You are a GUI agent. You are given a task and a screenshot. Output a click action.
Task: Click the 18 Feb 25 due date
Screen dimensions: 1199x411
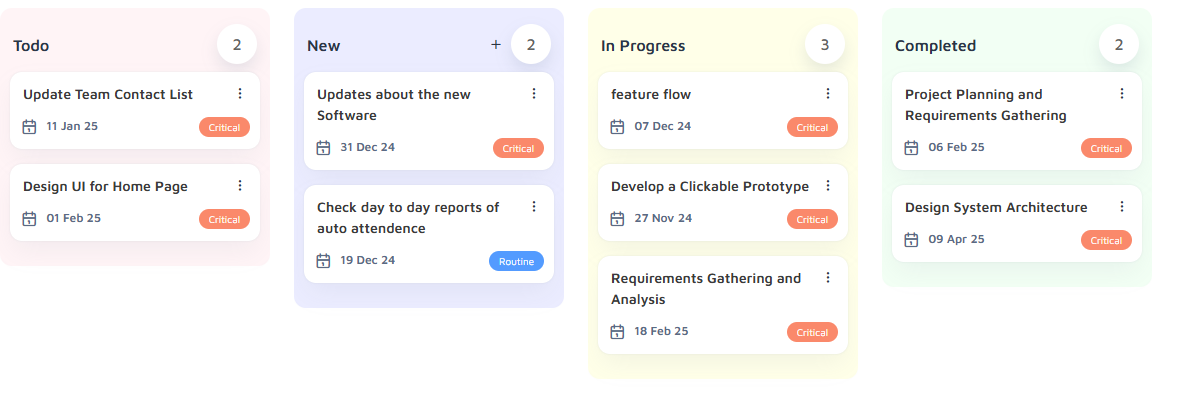tap(661, 331)
